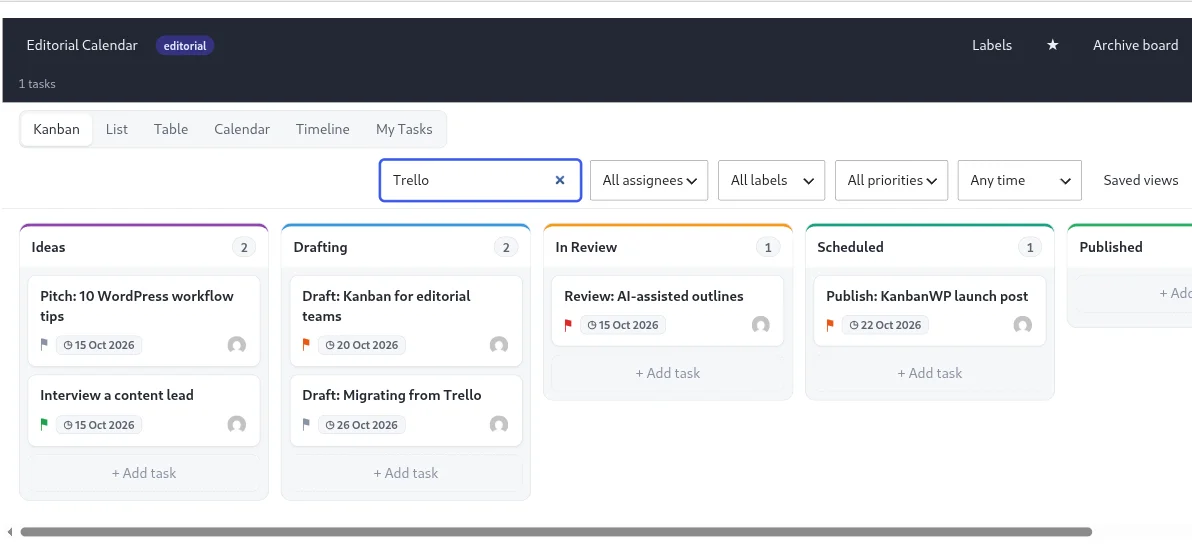Click assignee avatar on Publish: KanbanWP launch post
1192x554 pixels.
[x=1022, y=325]
